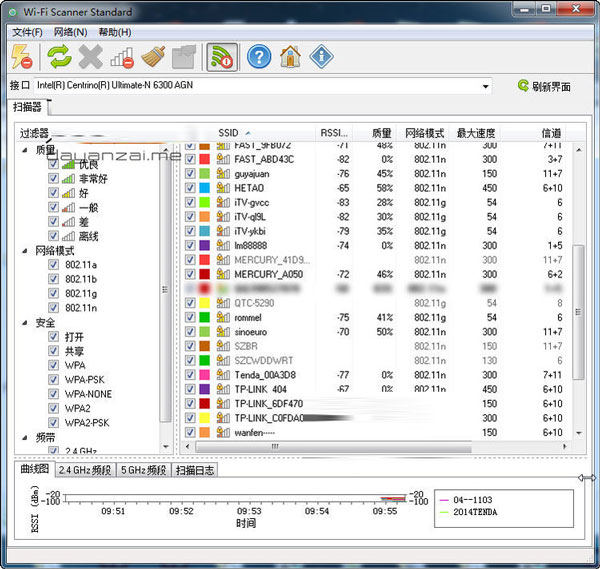Click the 刷新界面 refresh button
The width and height of the screenshot is (600, 569).
[x=544, y=87]
